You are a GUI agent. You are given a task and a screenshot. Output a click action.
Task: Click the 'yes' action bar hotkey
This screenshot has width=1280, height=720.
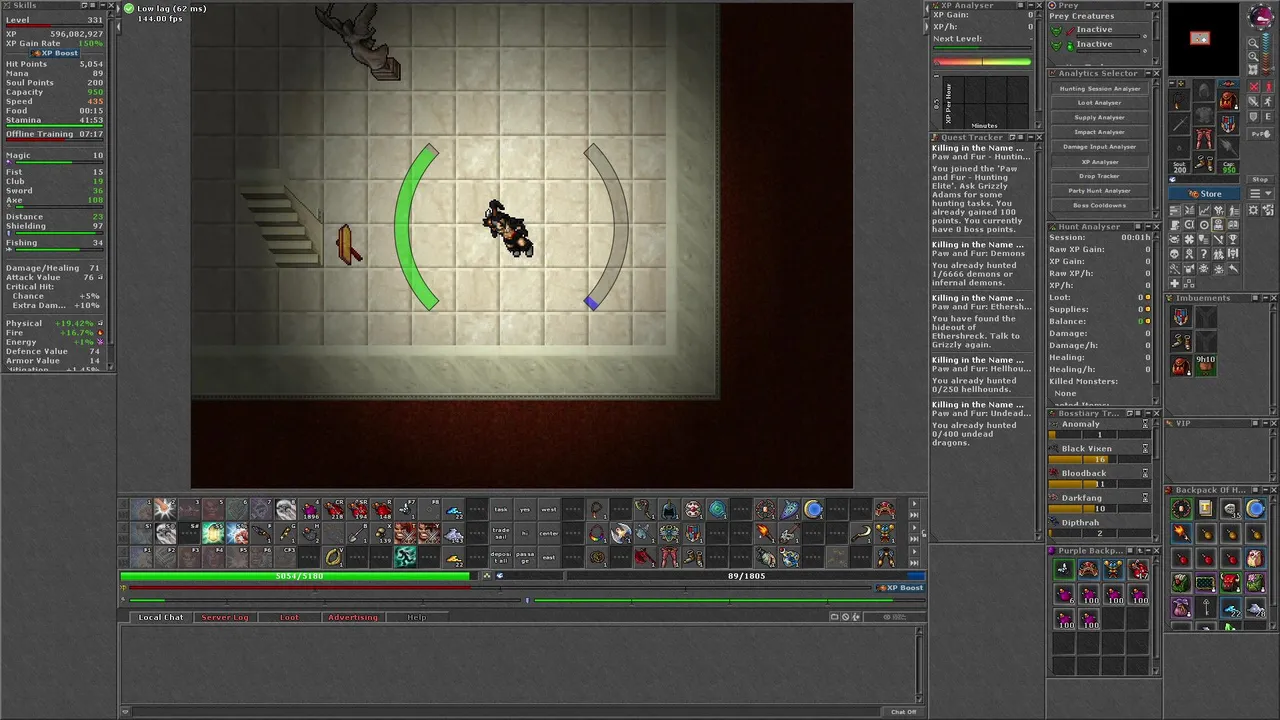pos(525,509)
